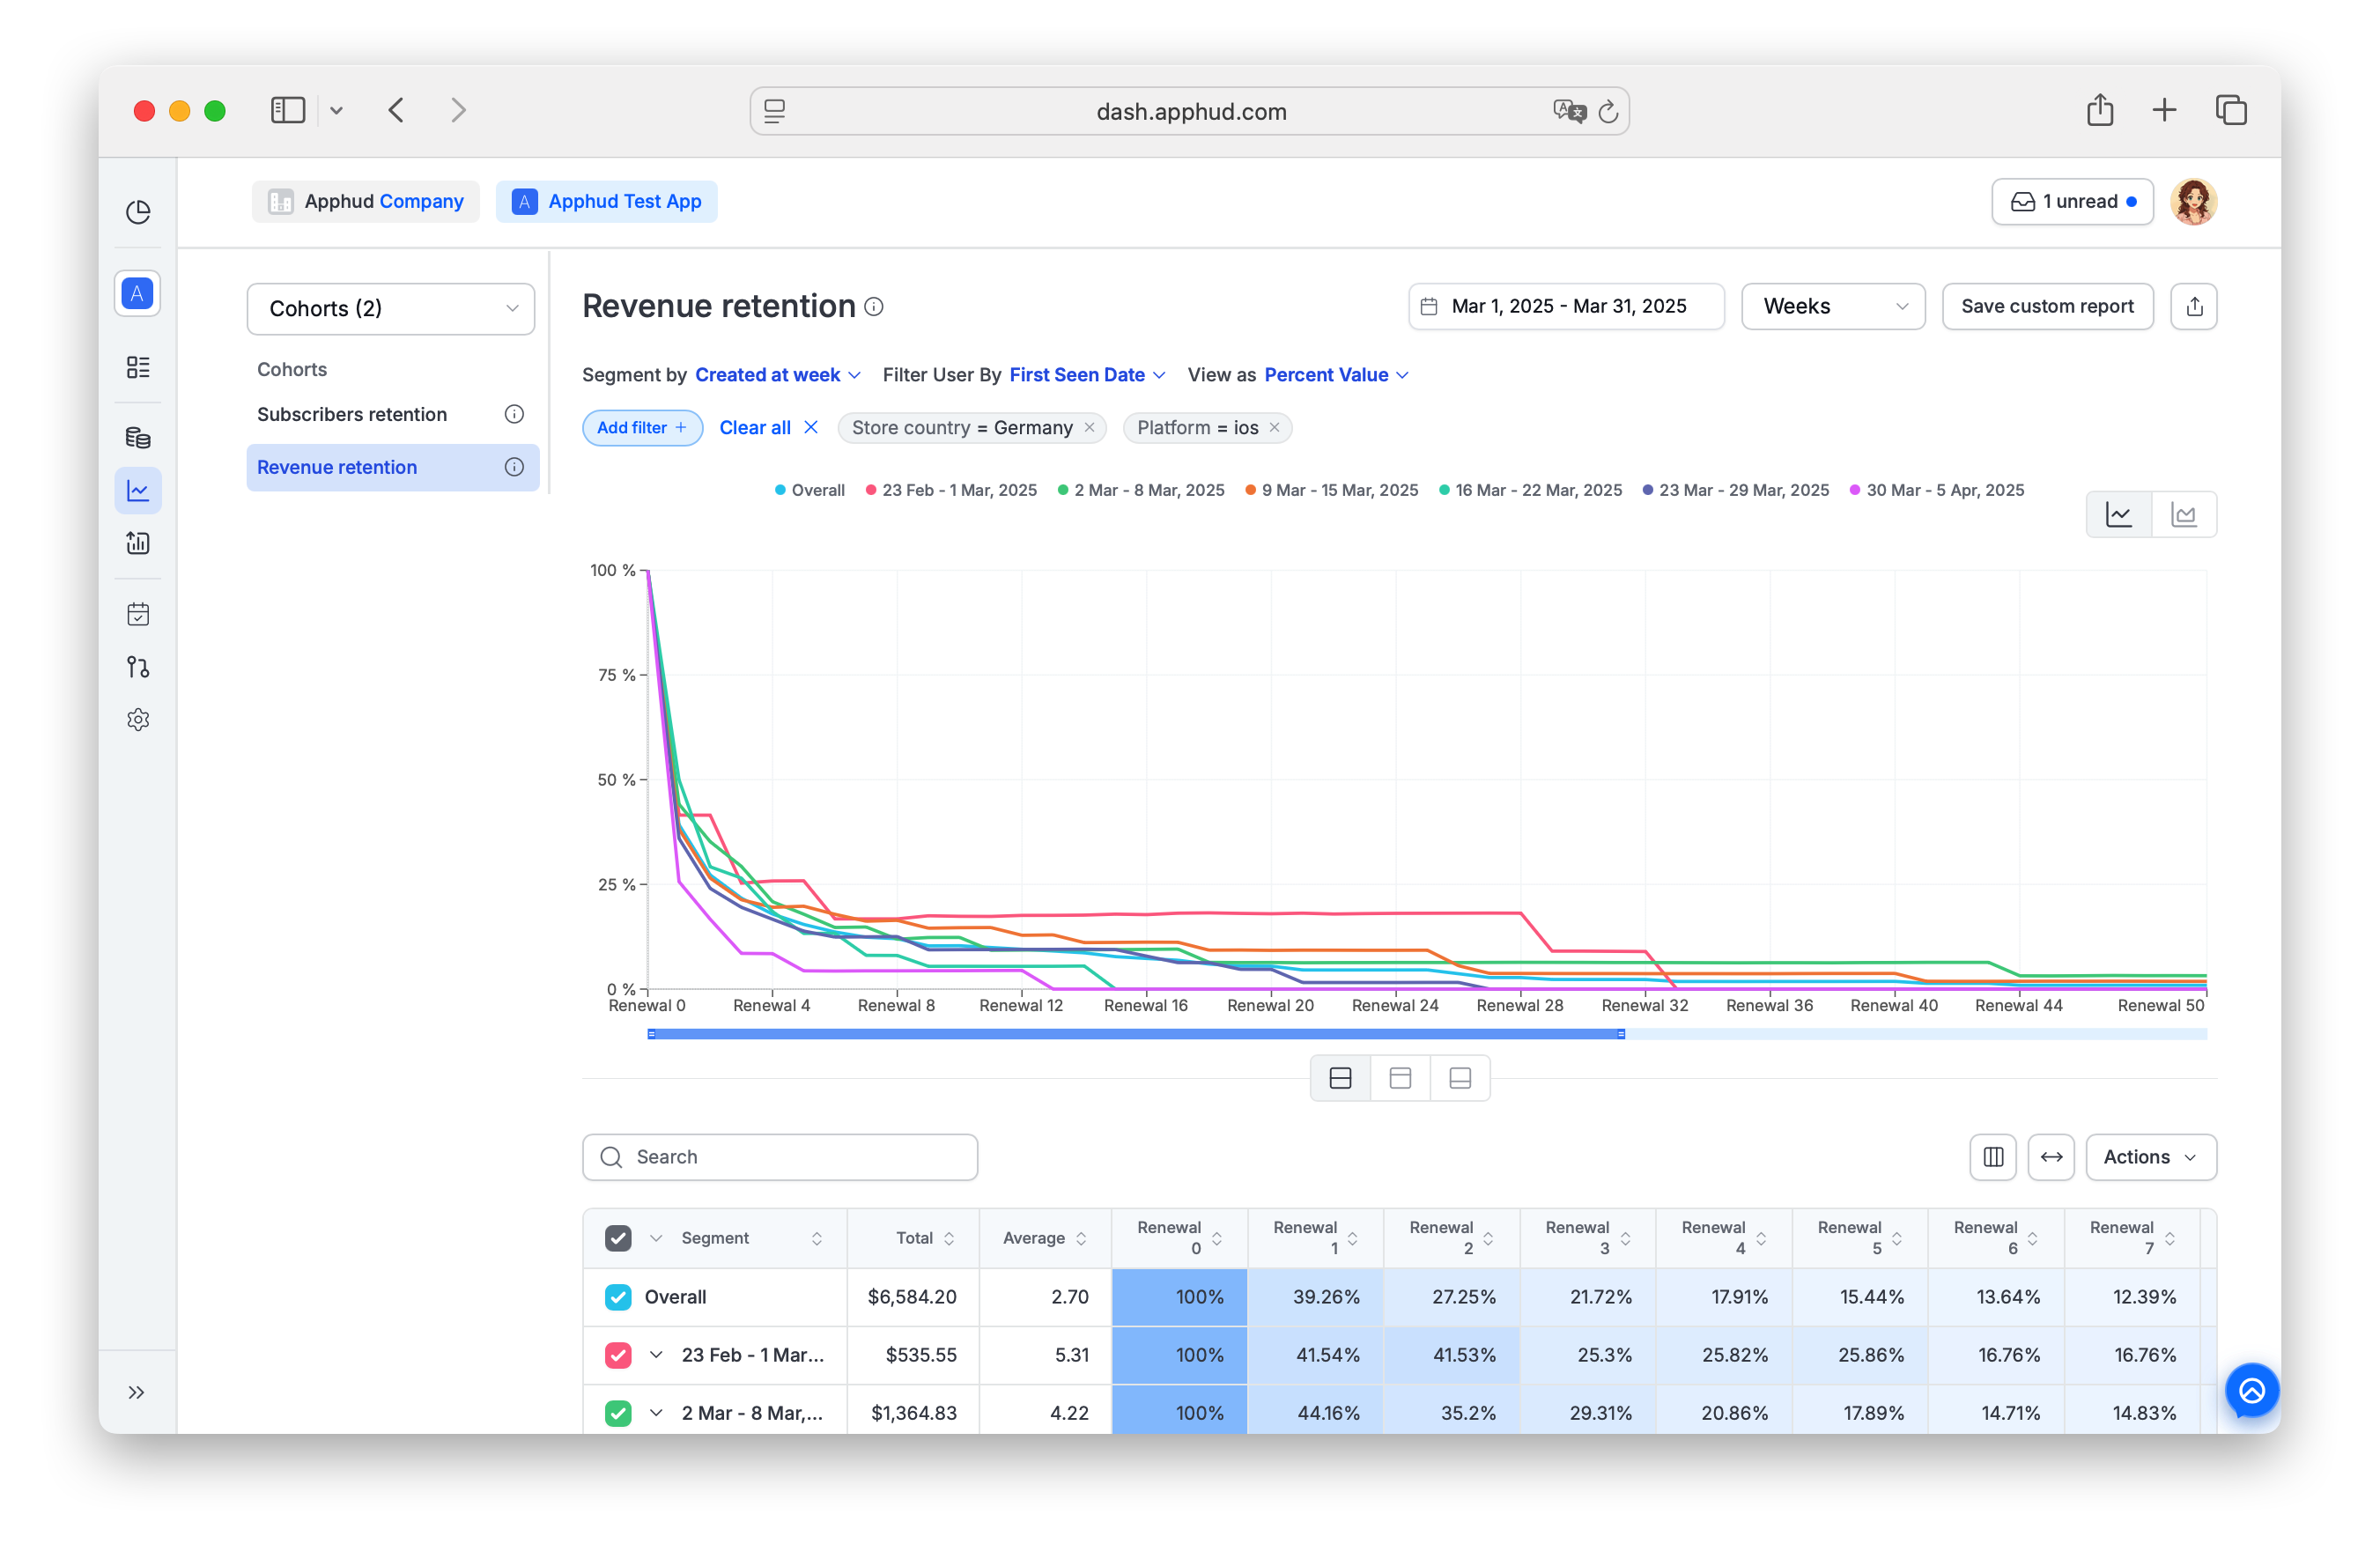Click the chart range slider right handle

pyautogui.click(x=1621, y=1034)
